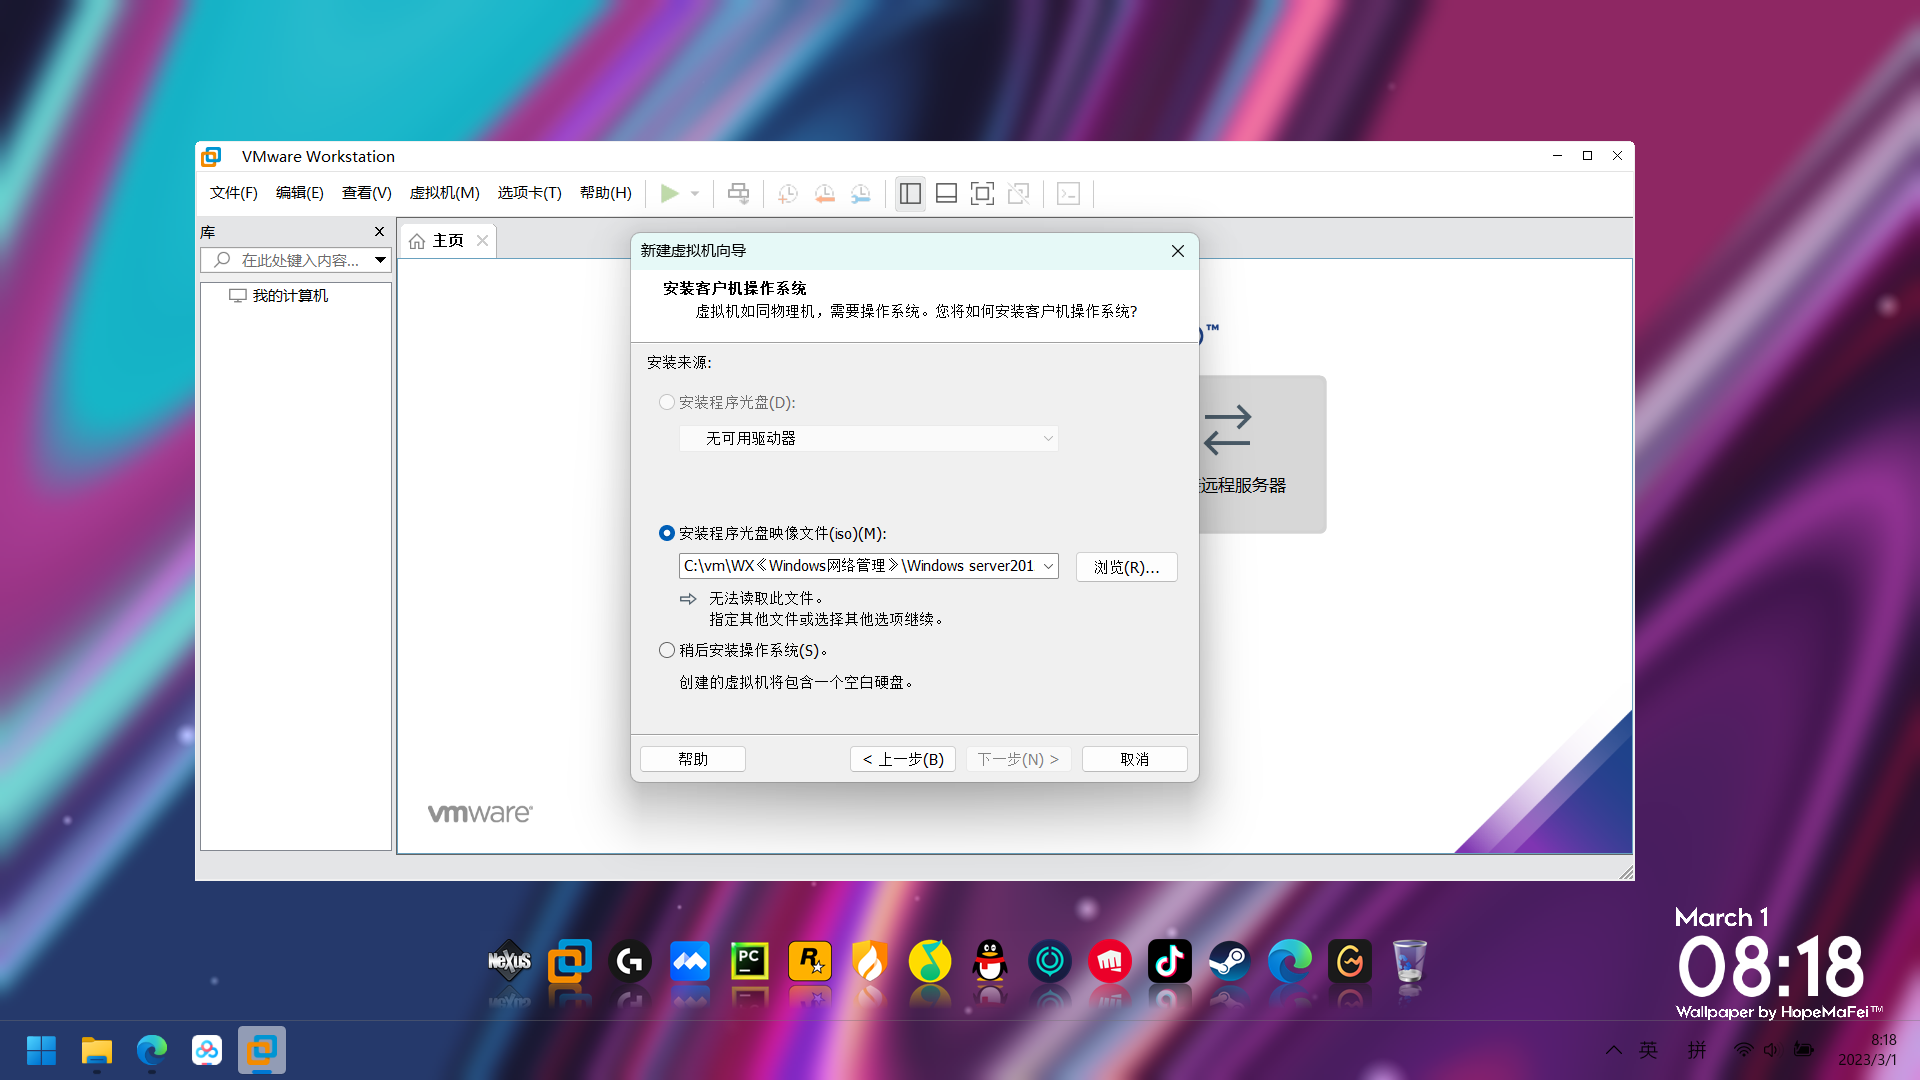Expand the library search filter dropdown

pos(380,260)
